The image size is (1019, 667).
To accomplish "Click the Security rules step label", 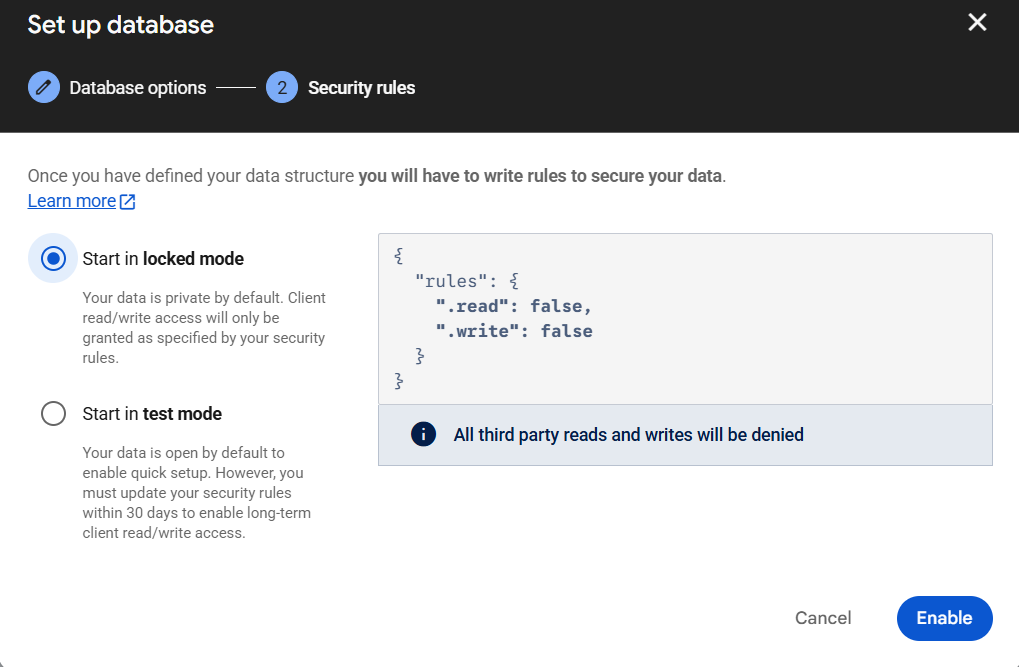I will pyautogui.click(x=361, y=88).
